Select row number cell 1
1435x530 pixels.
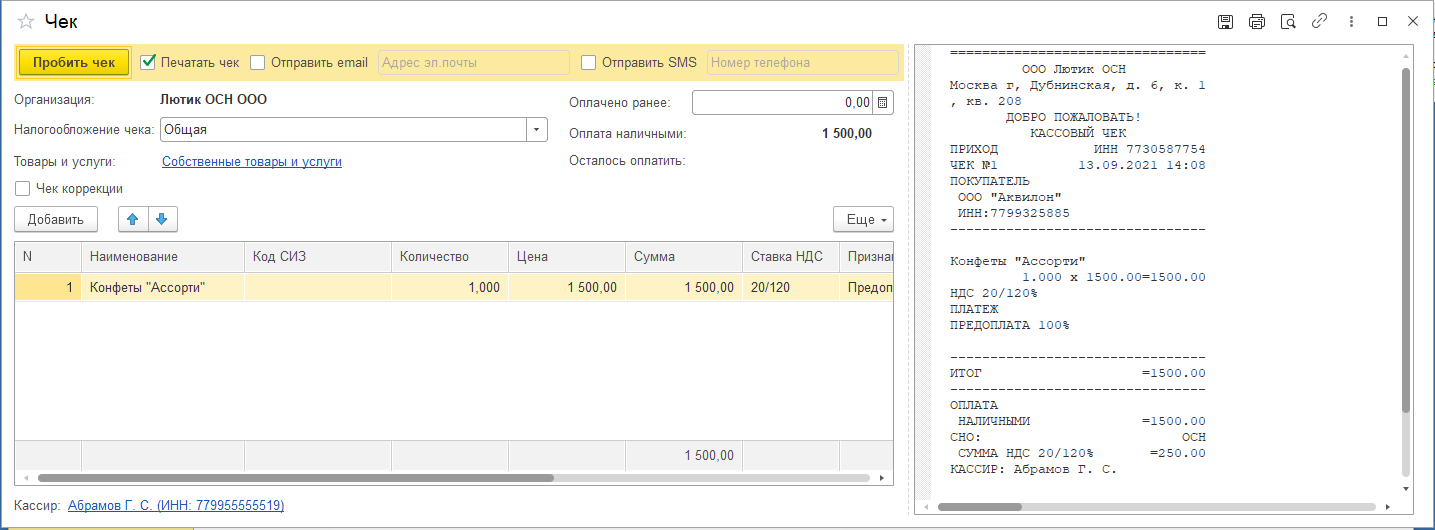[x=47, y=287]
